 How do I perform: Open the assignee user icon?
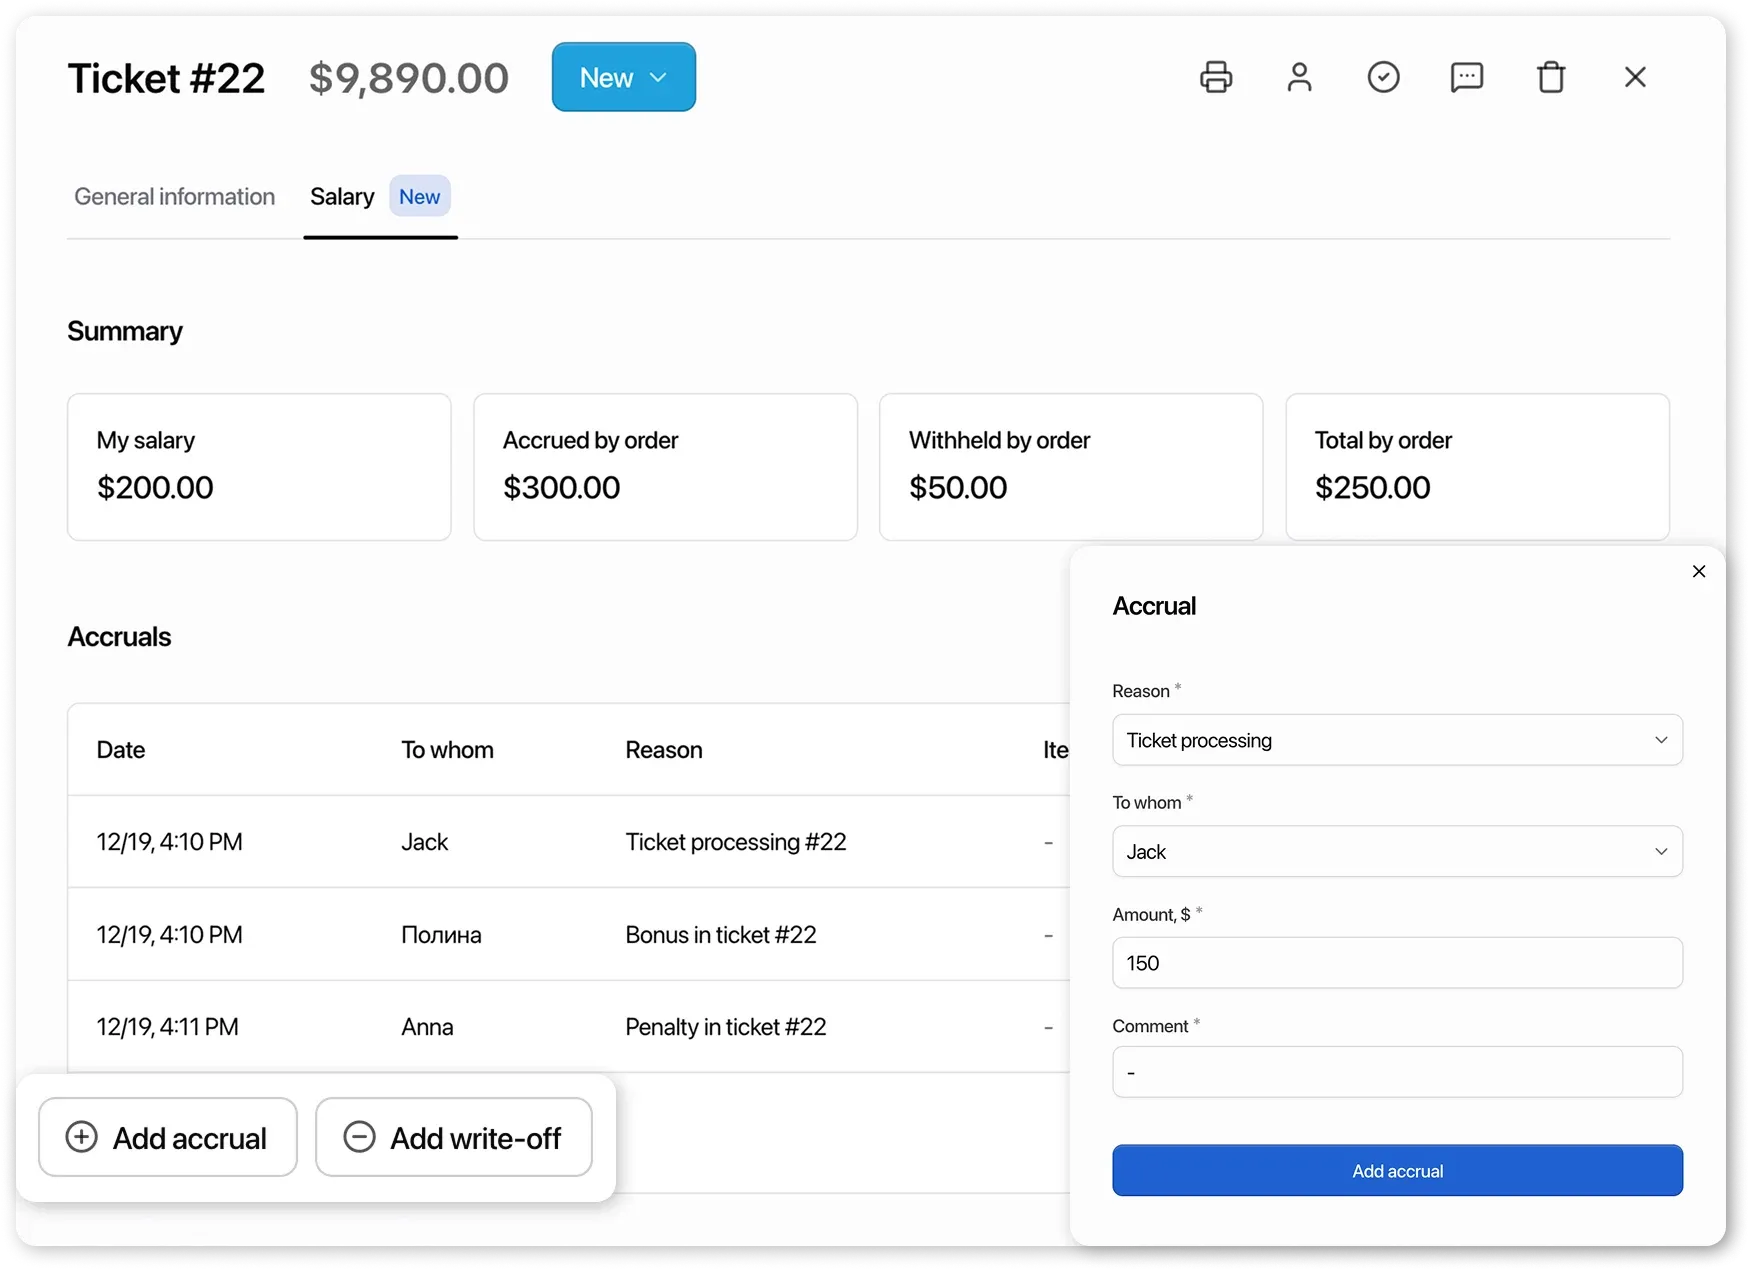coord(1300,77)
